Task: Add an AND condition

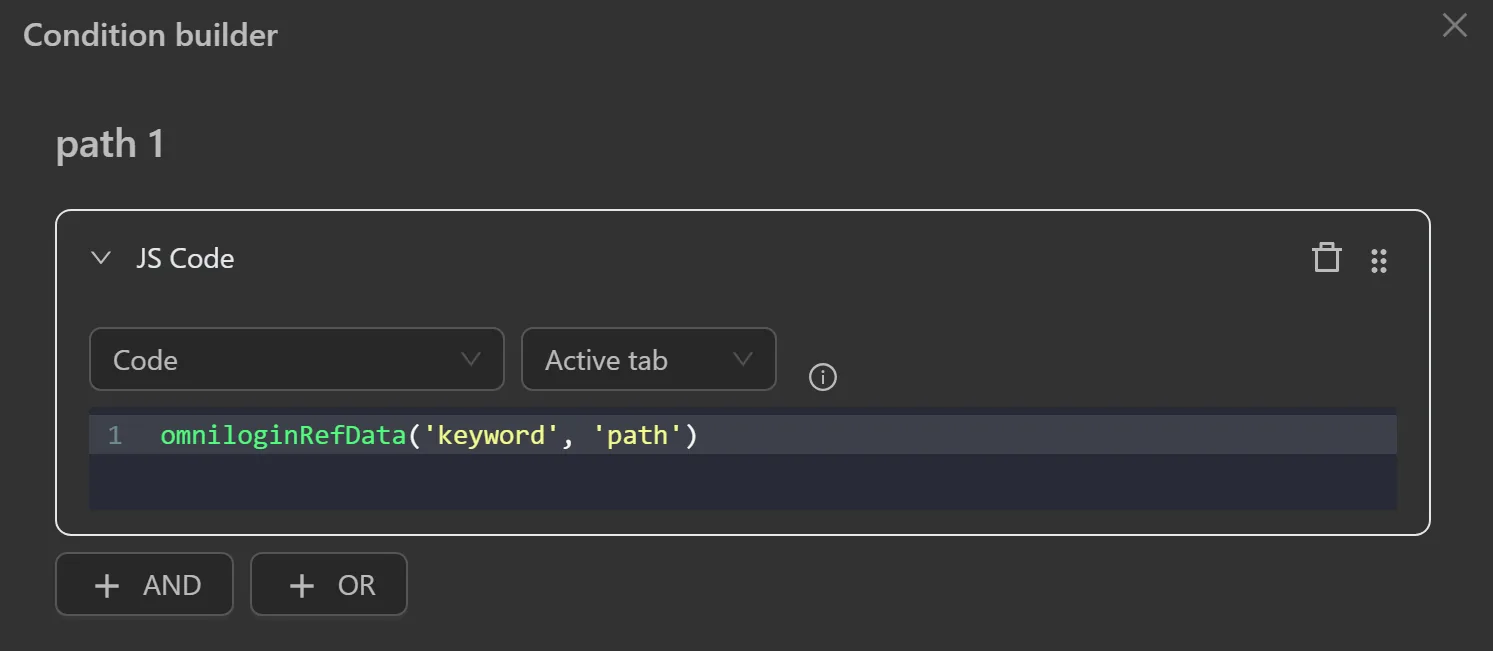Action: 144,585
